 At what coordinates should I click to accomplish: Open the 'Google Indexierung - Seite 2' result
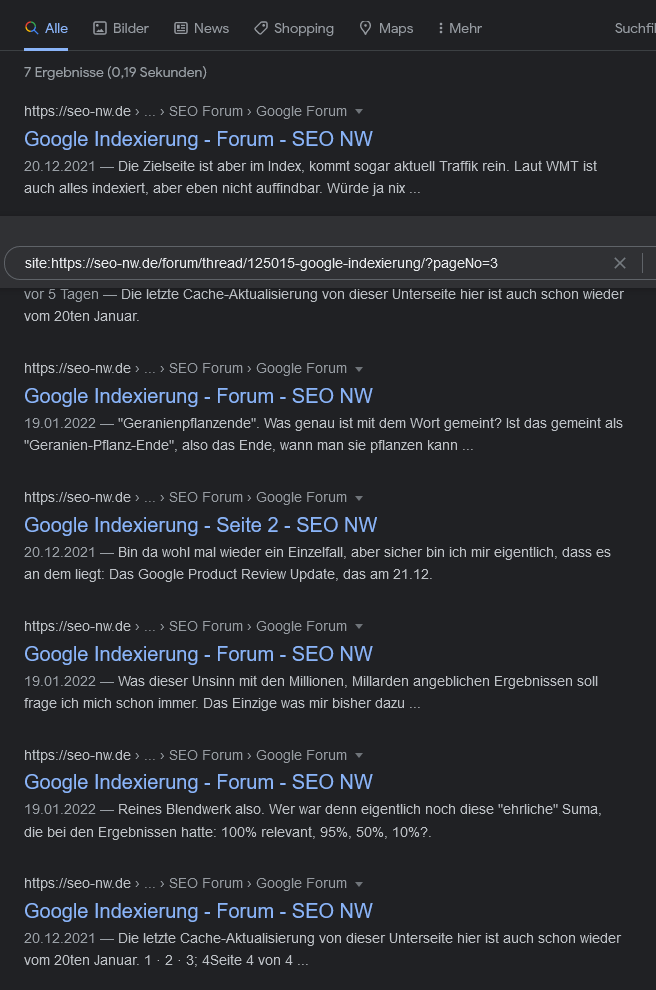(x=200, y=525)
